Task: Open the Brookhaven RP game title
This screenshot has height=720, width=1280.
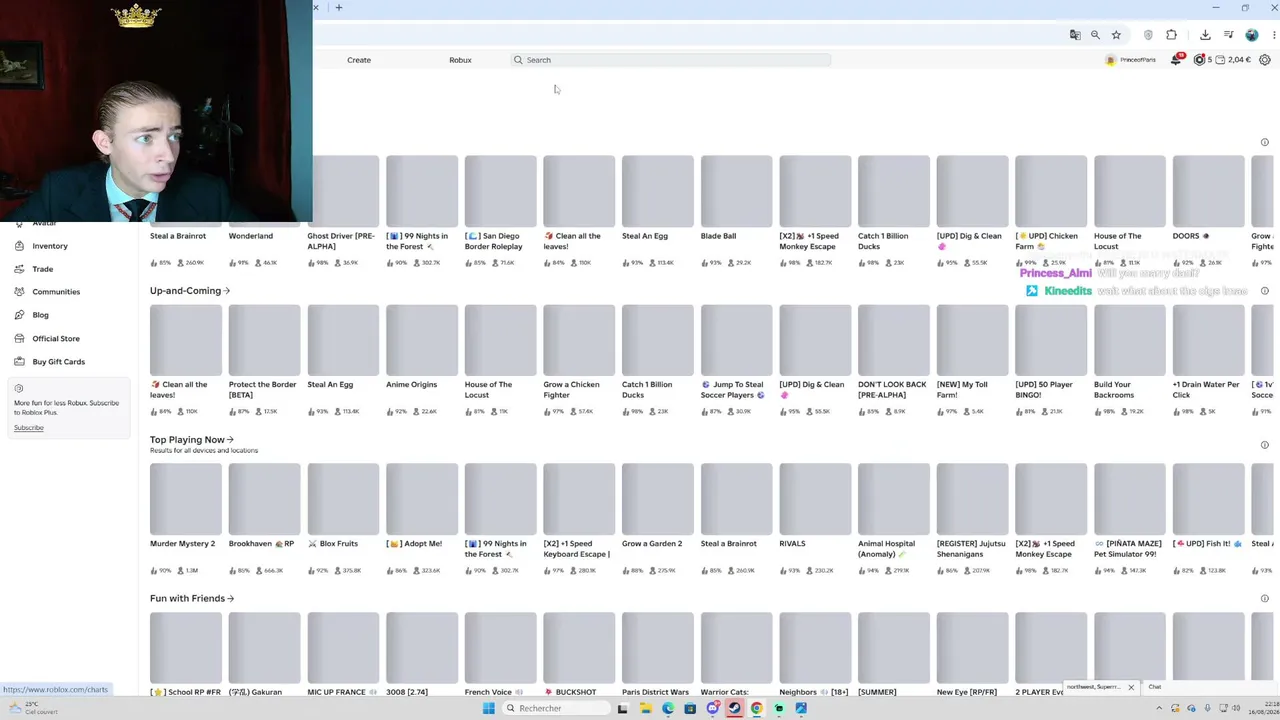Action: [x=261, y=544]
